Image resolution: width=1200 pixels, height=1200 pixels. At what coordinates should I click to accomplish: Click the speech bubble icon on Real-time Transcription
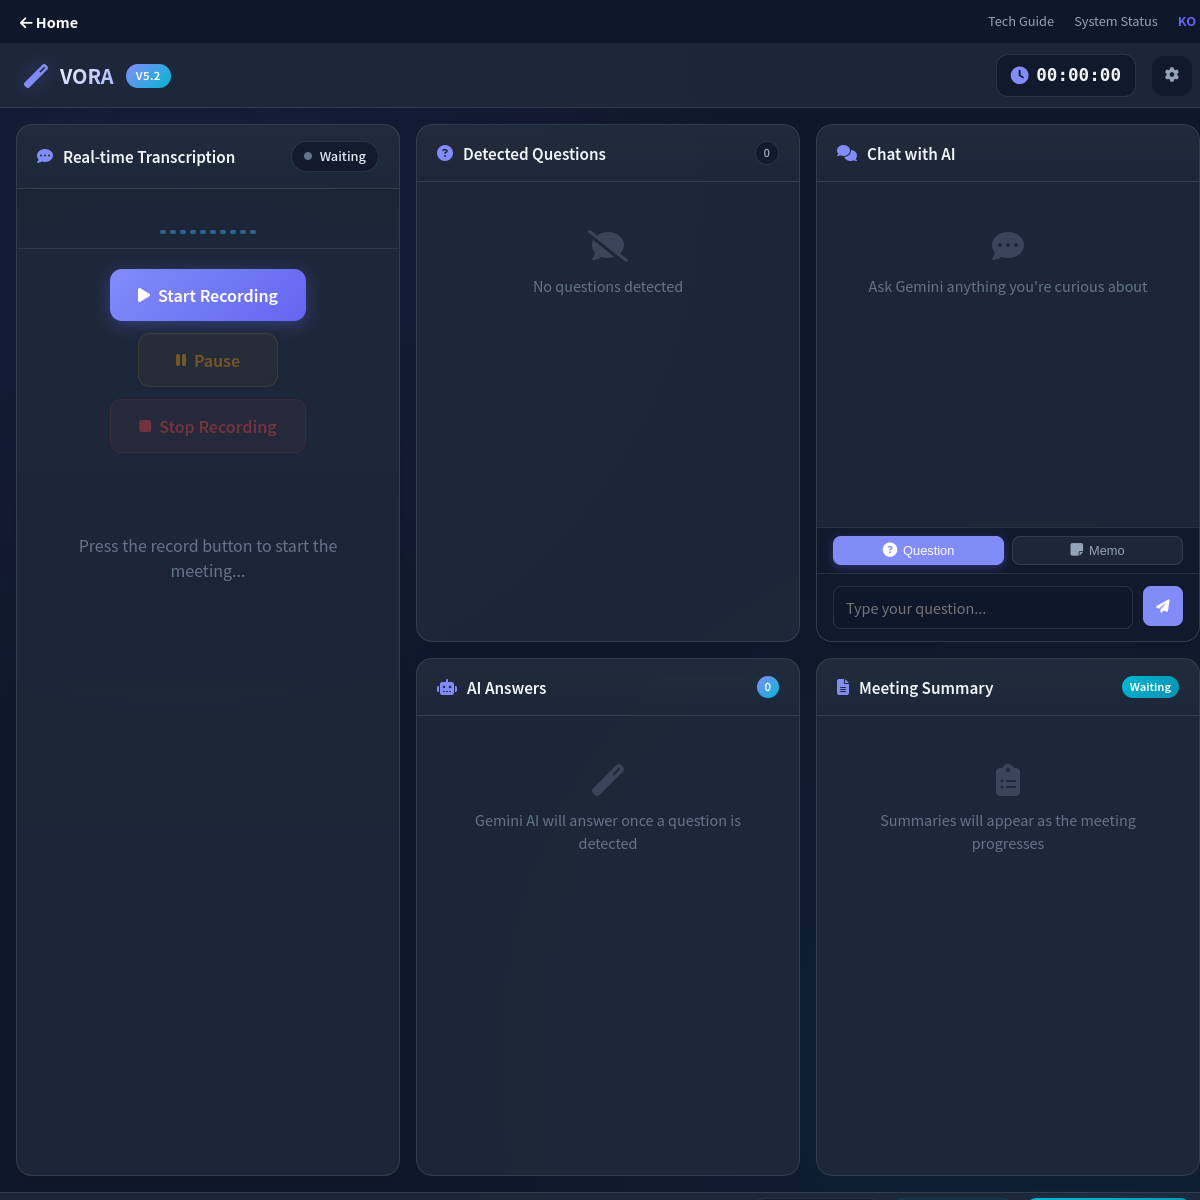[x=43, y=156]
